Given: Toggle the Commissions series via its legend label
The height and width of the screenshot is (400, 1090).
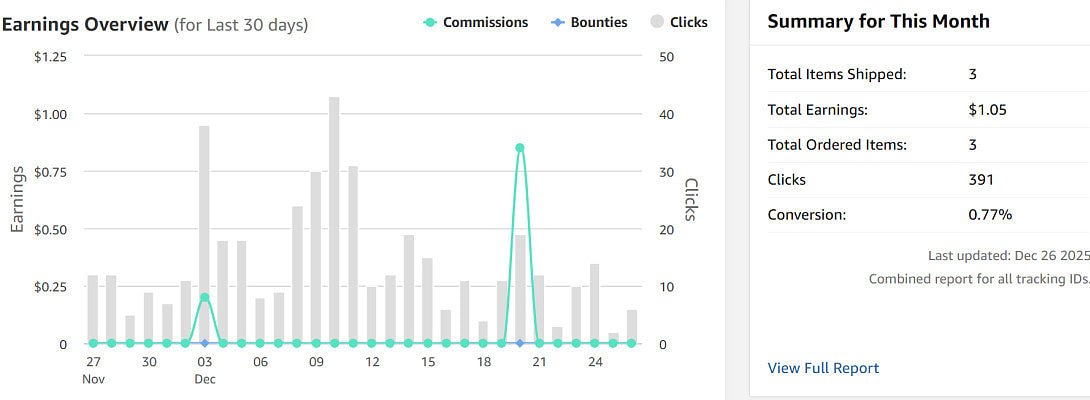Looking at the screenshot, I should 485,22.
